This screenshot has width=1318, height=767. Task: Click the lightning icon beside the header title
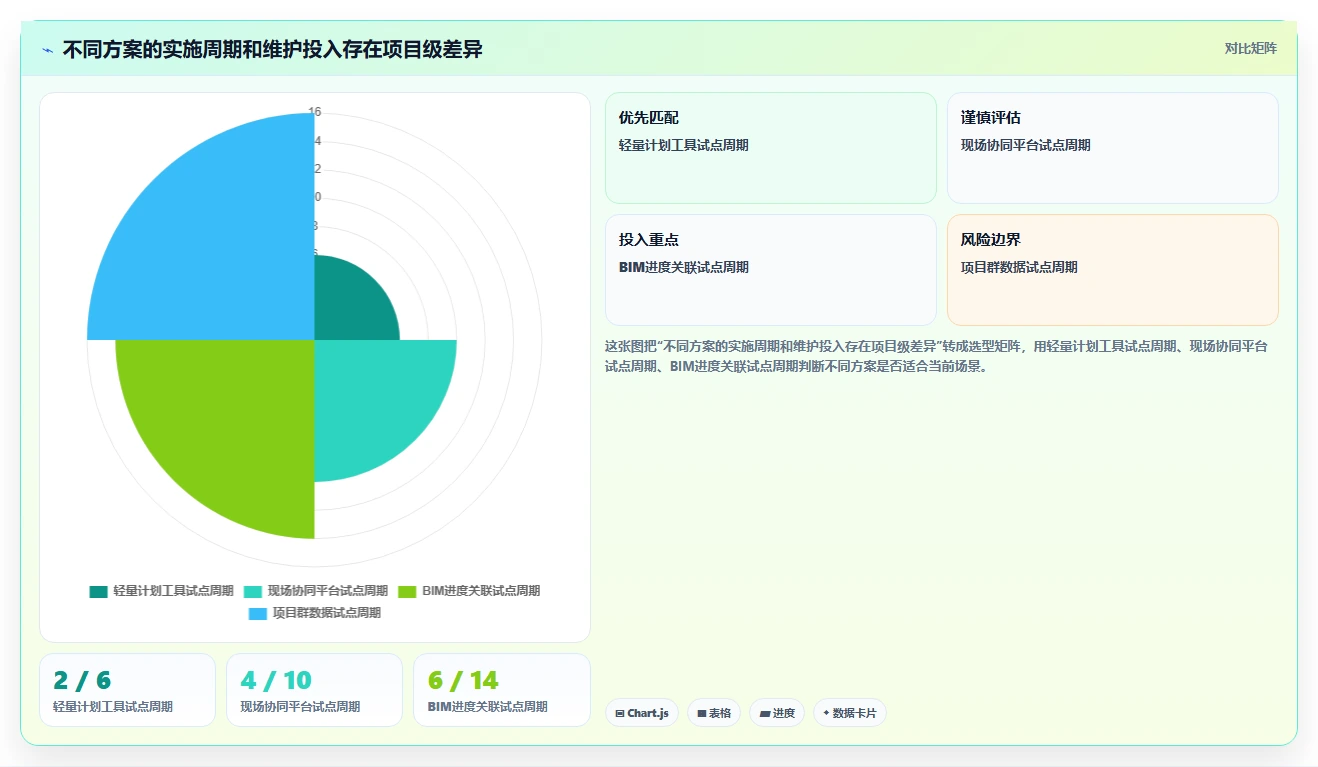(47, 49)
